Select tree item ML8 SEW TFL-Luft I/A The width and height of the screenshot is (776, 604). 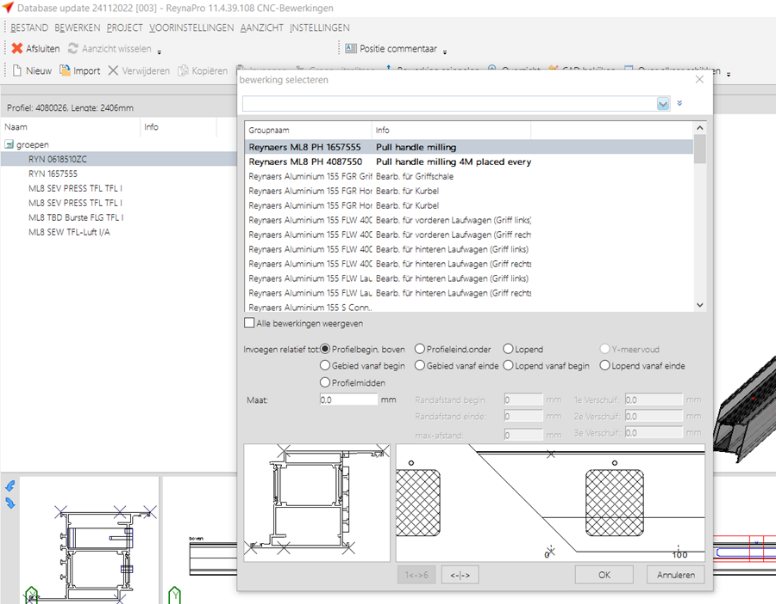pos(69,232)
